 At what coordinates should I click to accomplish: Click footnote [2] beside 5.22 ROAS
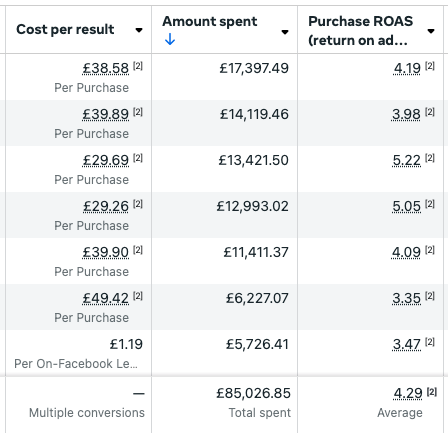[x=430, y=158]
